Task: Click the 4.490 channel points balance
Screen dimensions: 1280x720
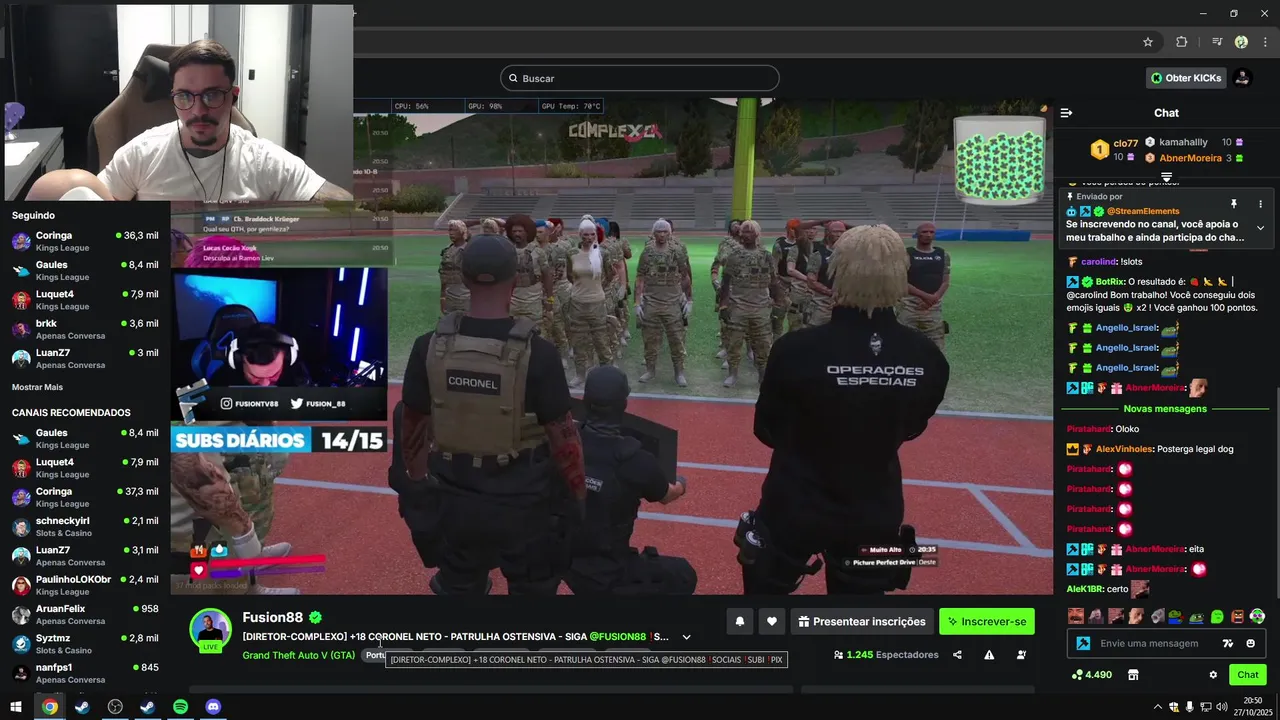Action: point(1091,675)
